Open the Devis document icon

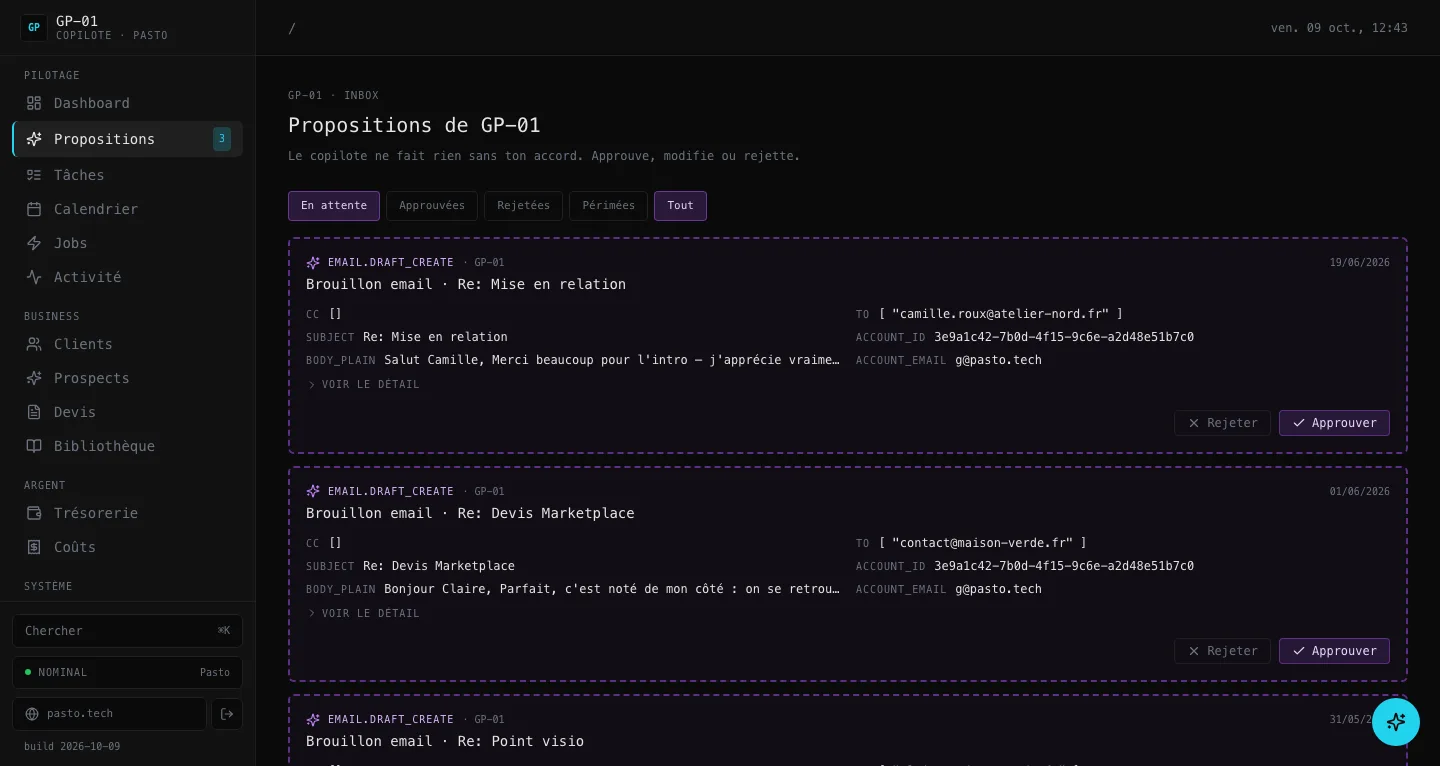pos(34,412)
